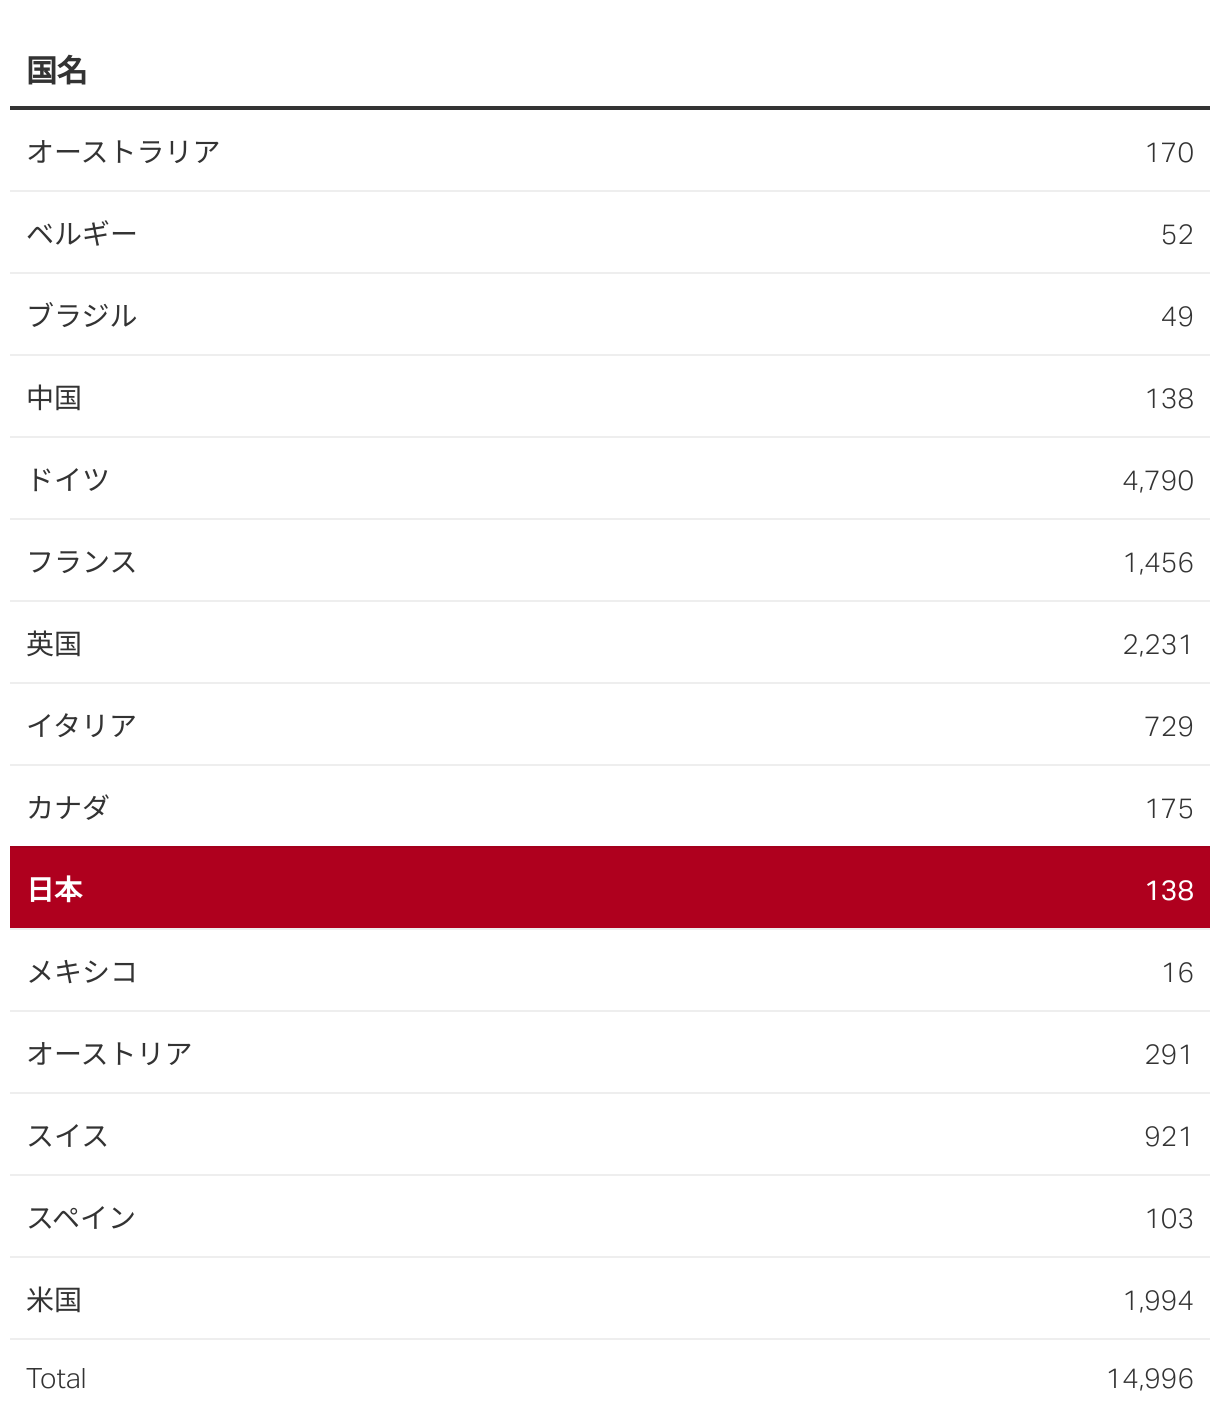
Task: Select the メキシコ row
Action: tap(610, 971)
